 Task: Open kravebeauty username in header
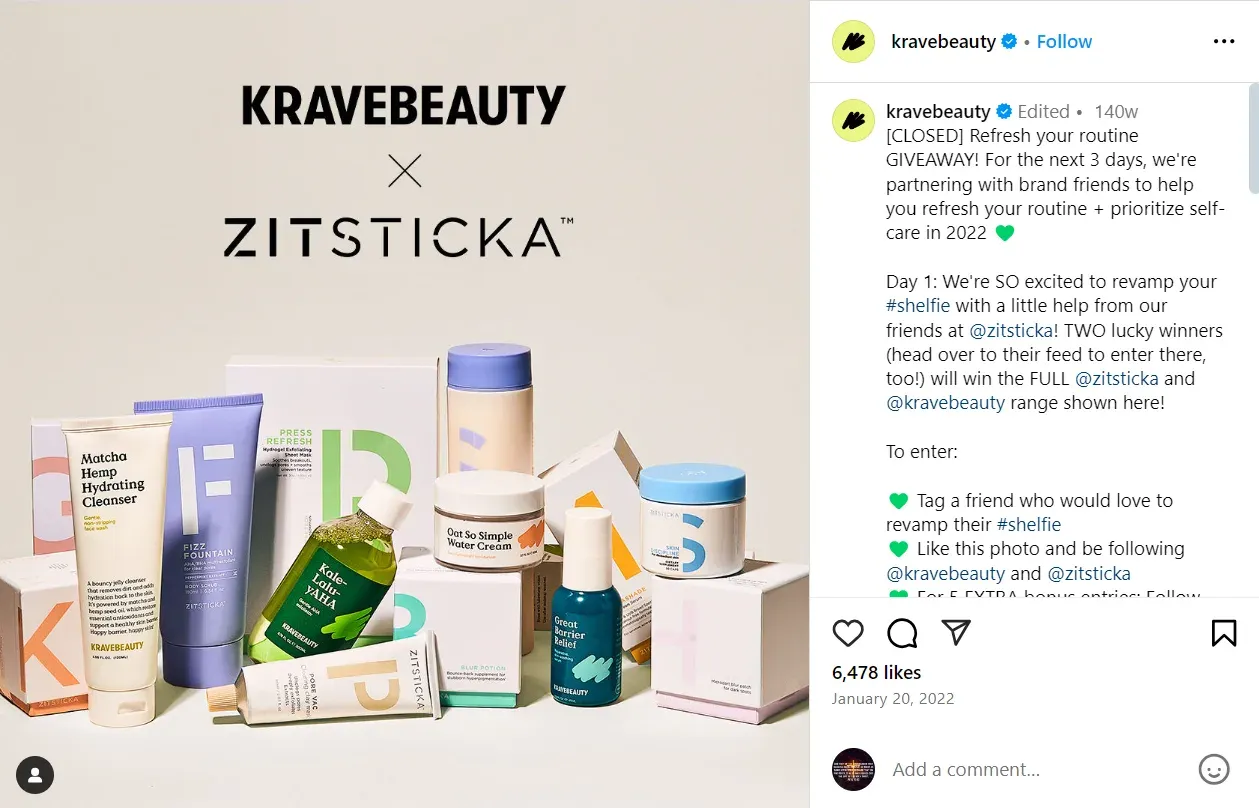click(x=943, y=42)
